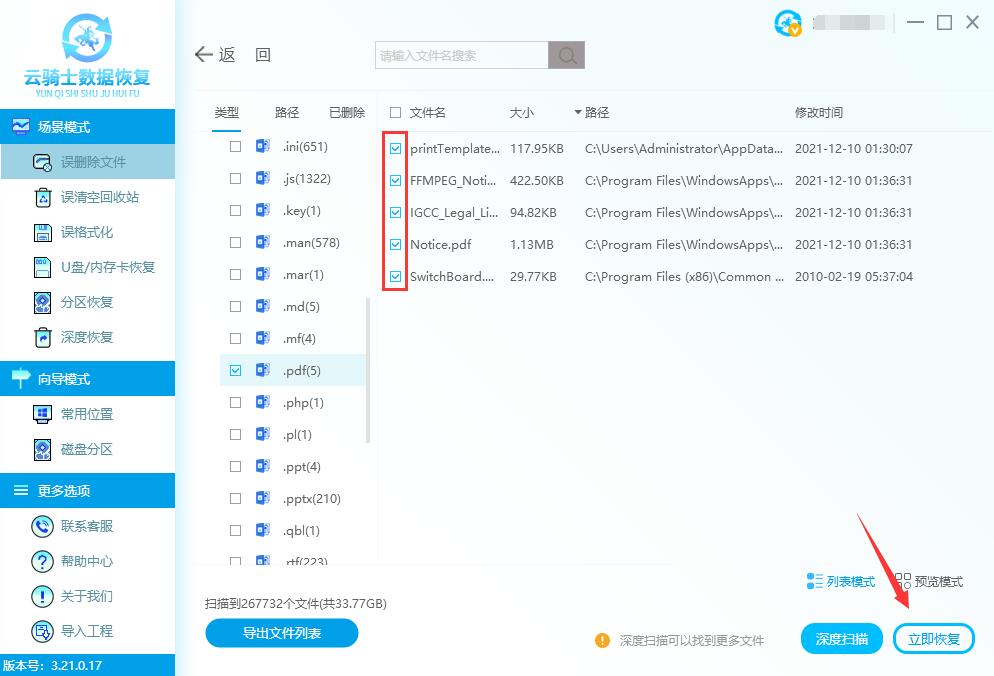Uncheck Notice.pdf checkbox
The image size is (994, 676).
click(x=396, y=244)
